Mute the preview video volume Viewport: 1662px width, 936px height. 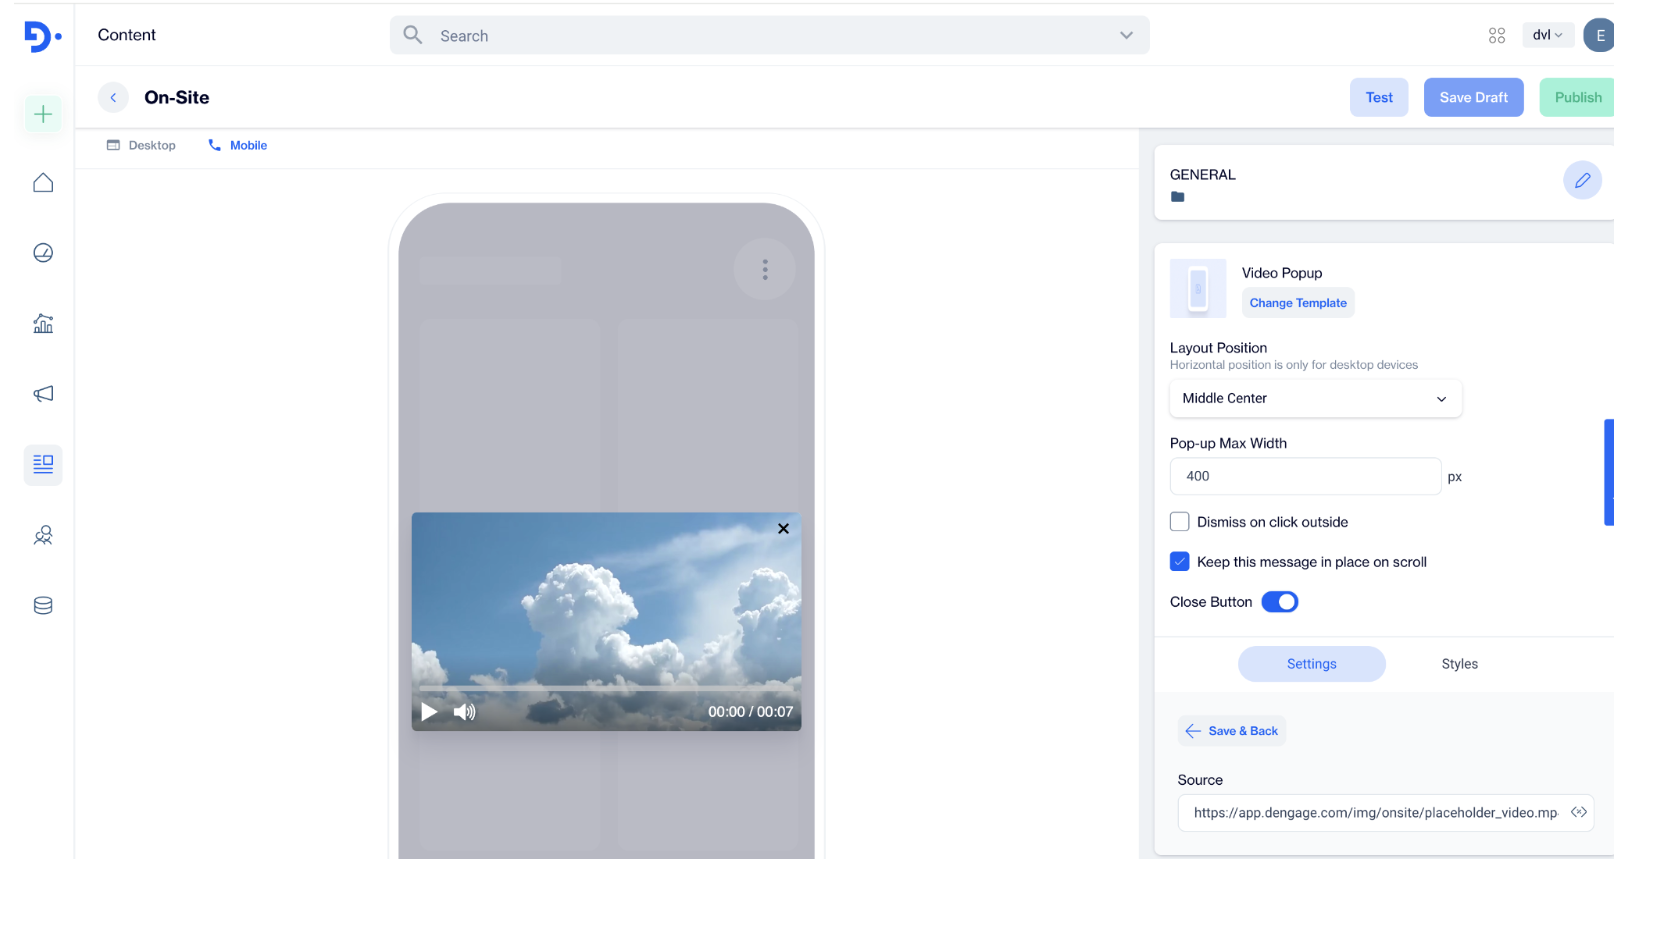pyautogui.click(x=464, y=712)
